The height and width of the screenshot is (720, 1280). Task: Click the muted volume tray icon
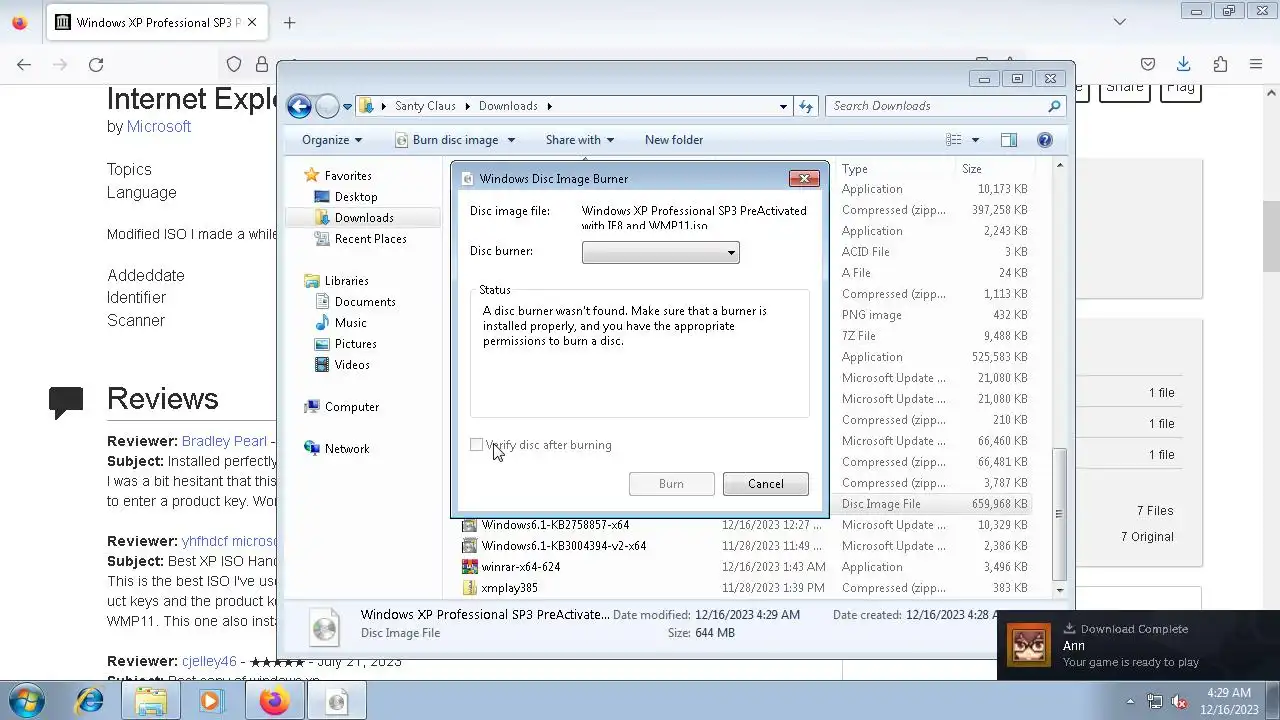[x=1179, y=702]
